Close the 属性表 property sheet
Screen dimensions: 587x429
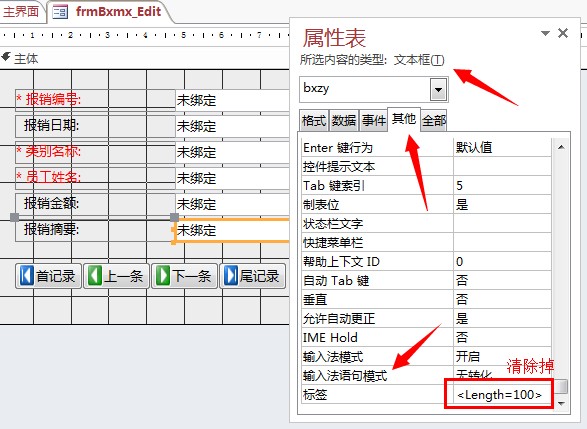(x=563, y=33)
